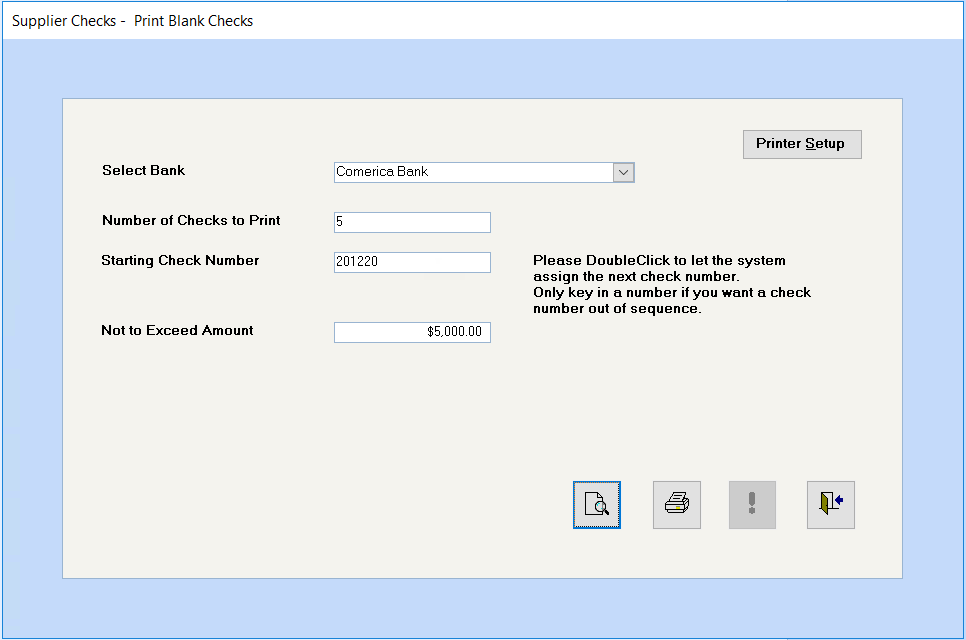Click the Starting Check Number field showing 201220
966x640 pixels.
(x=412, y=262)
